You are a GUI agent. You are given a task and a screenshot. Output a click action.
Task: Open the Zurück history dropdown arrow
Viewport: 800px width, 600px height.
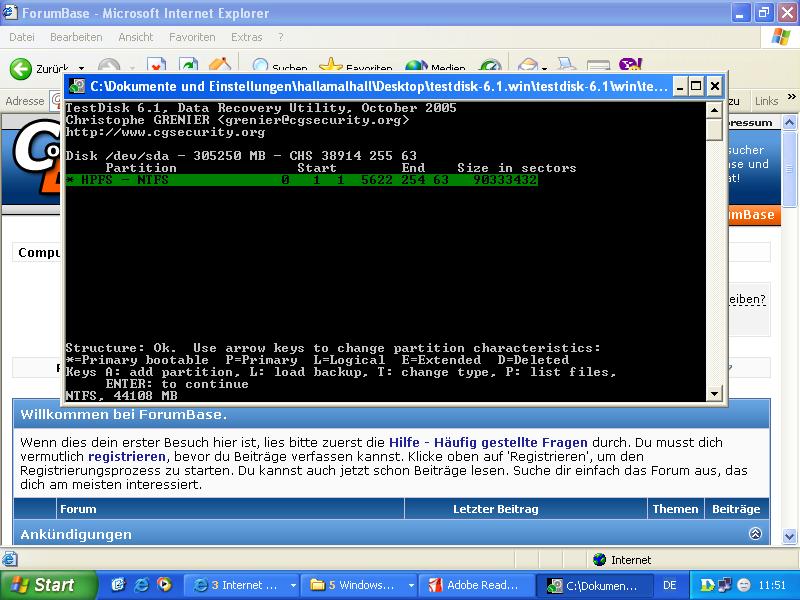(81, 68)
